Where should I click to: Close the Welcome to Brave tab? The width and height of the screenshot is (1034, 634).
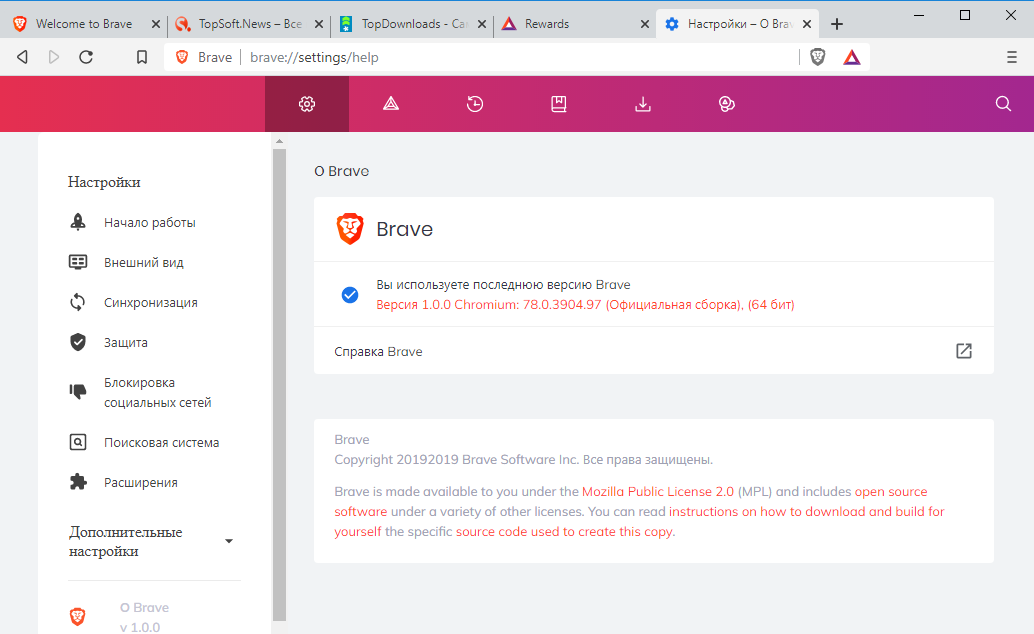[x=156, y=24]
